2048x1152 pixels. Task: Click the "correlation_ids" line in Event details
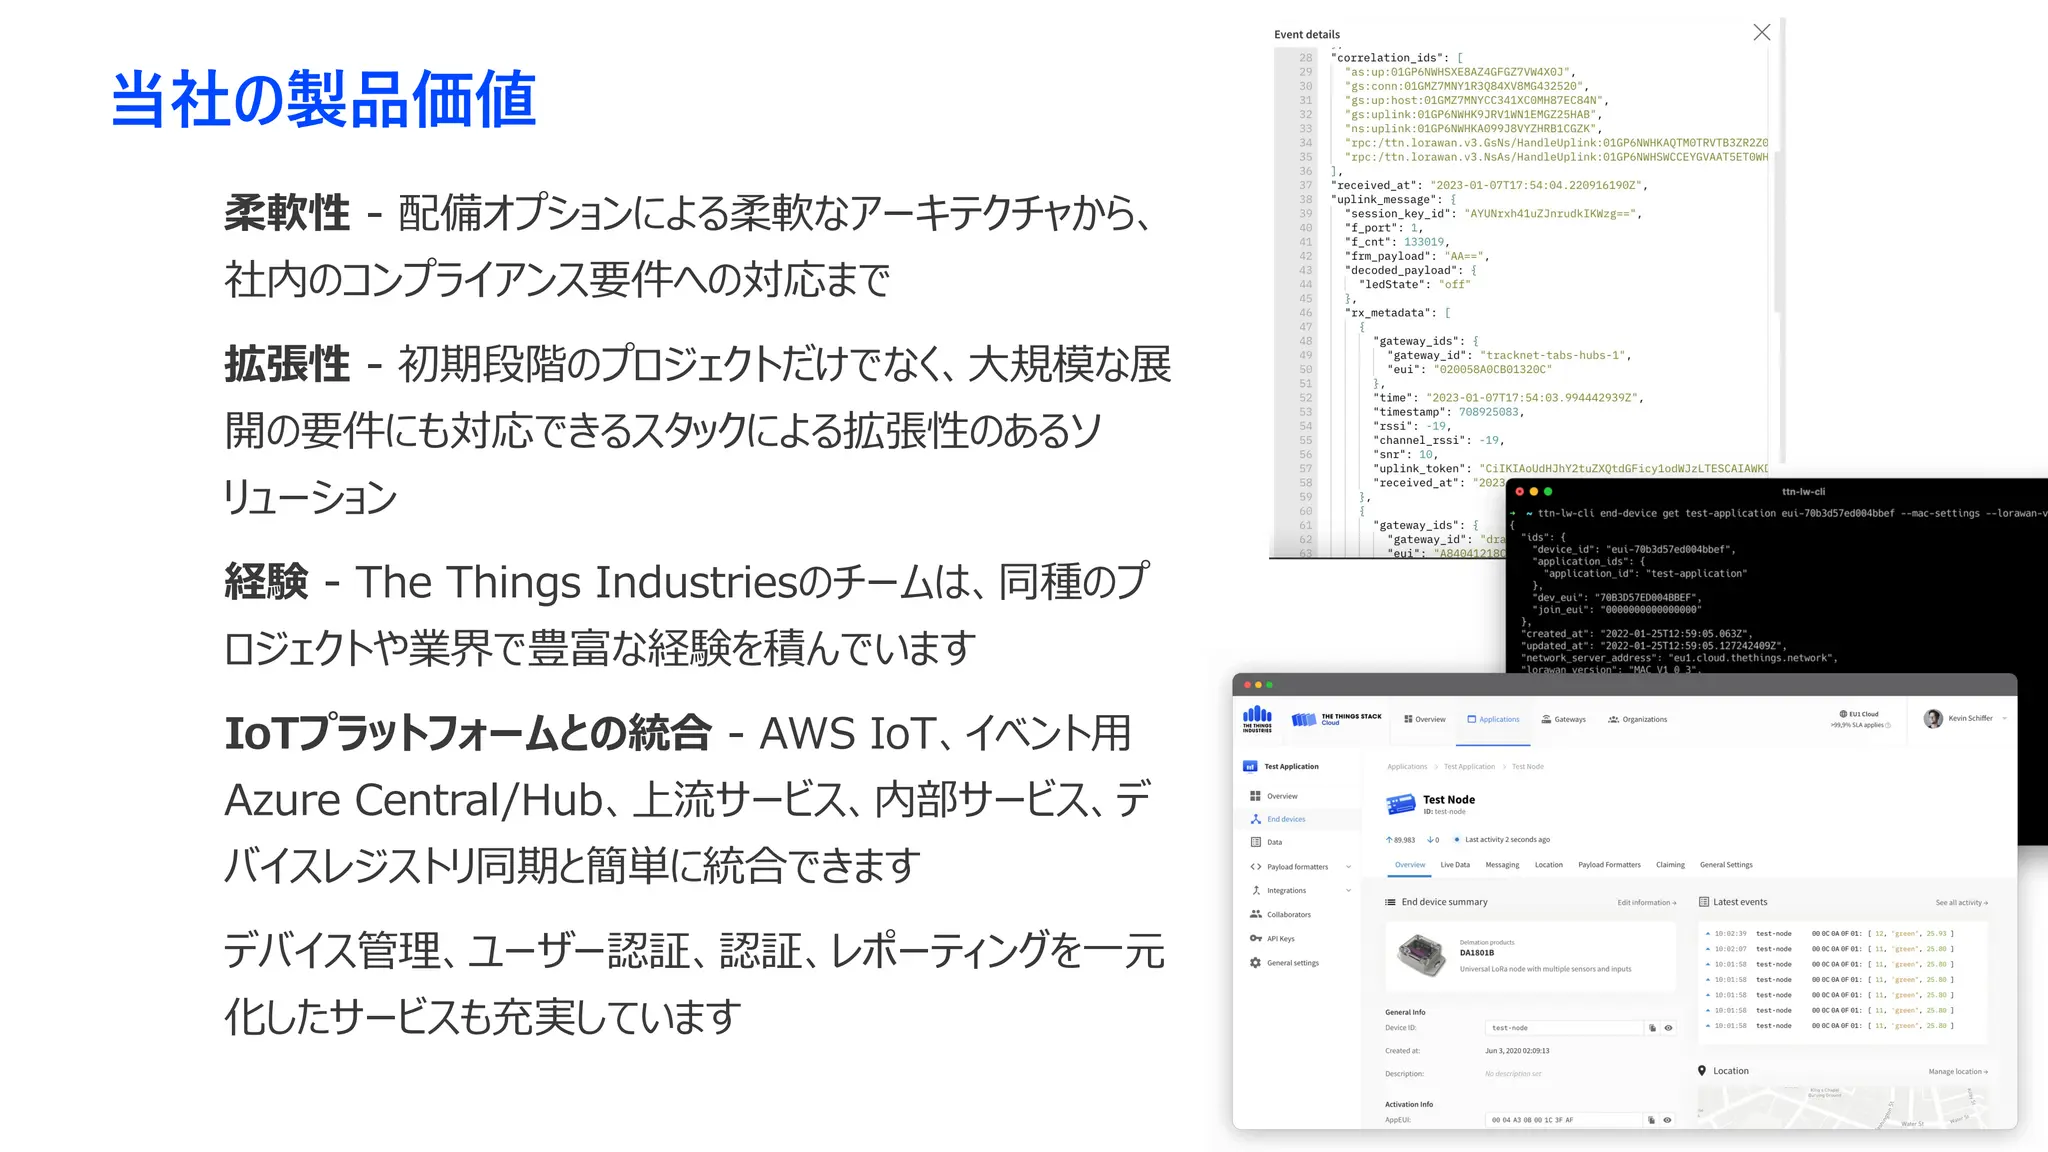tap(1397, 58)
